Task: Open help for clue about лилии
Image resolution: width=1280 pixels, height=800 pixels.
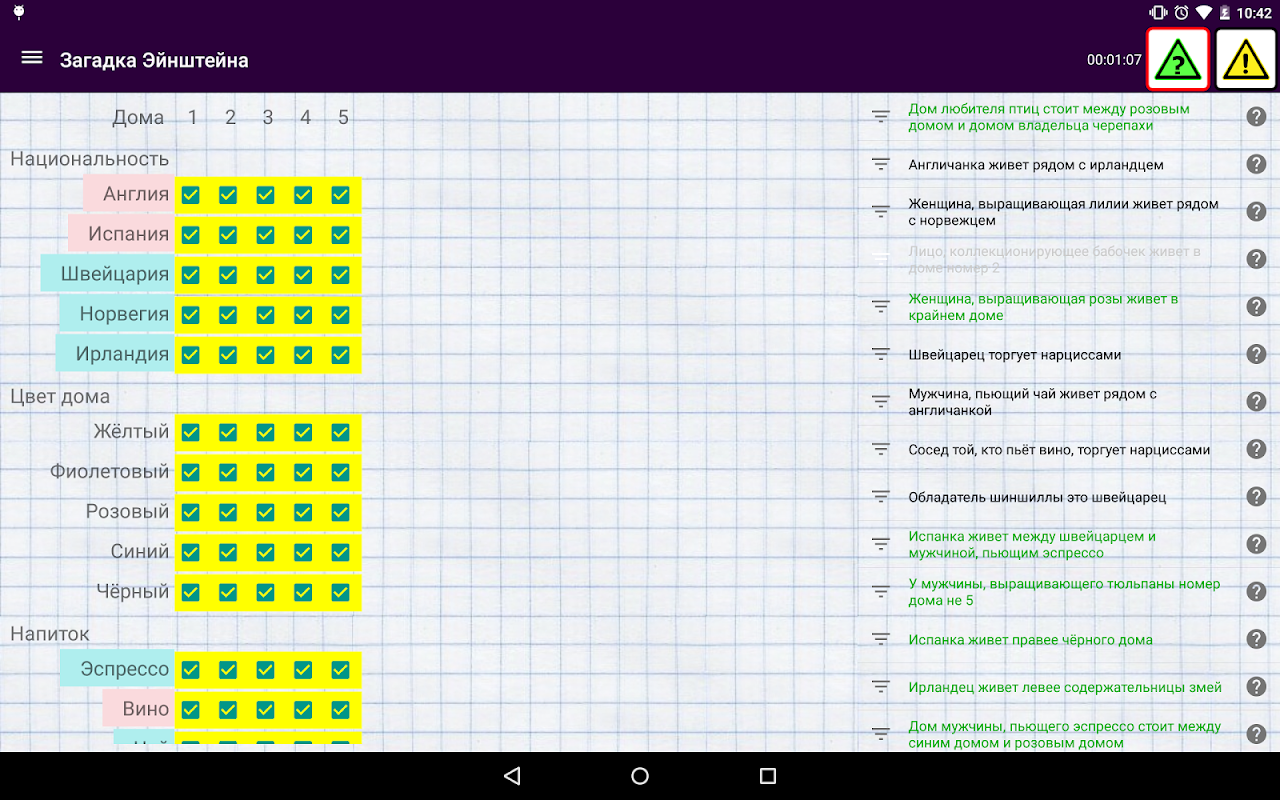Action: pos(1256,212)
